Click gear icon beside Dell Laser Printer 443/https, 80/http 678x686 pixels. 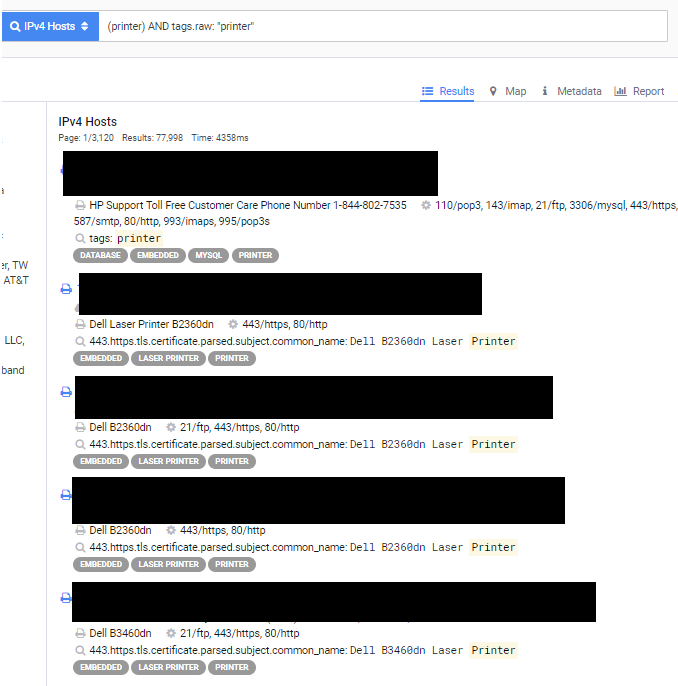(x=233, y=324)
